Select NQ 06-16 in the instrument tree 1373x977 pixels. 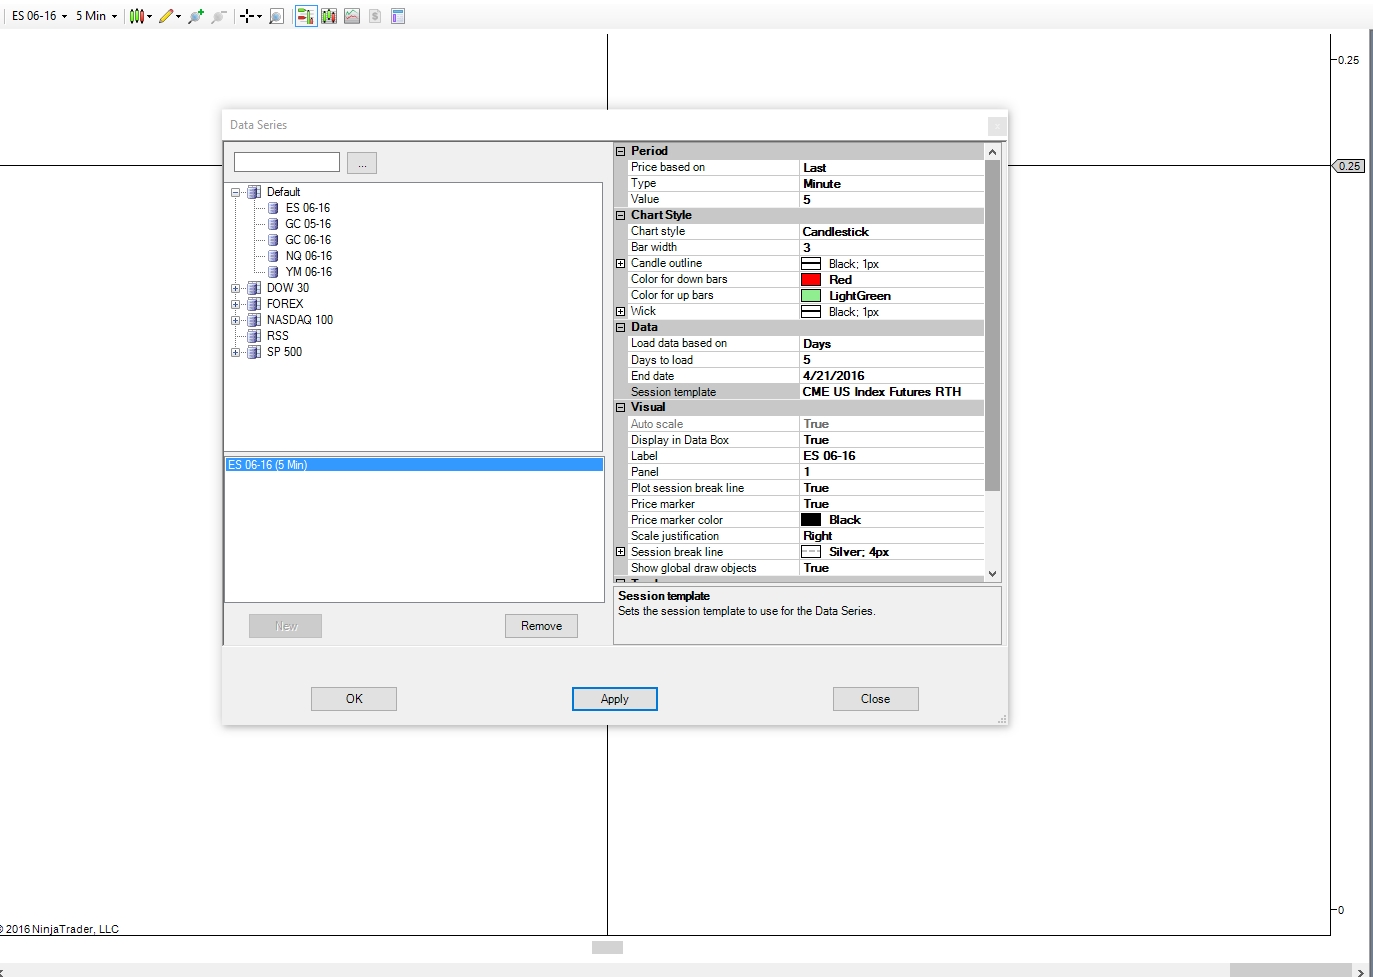tap(308, 256)
